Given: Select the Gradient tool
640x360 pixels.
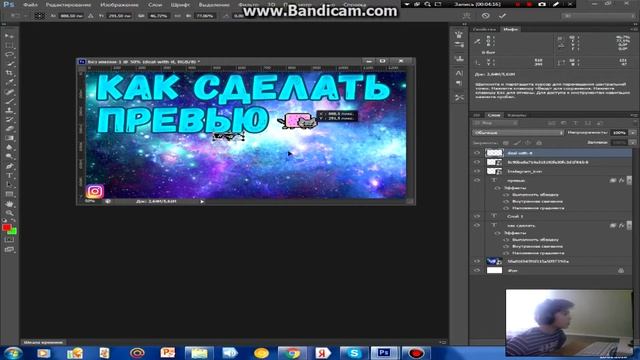Looking at the screenshot, I should click(9, 138).
